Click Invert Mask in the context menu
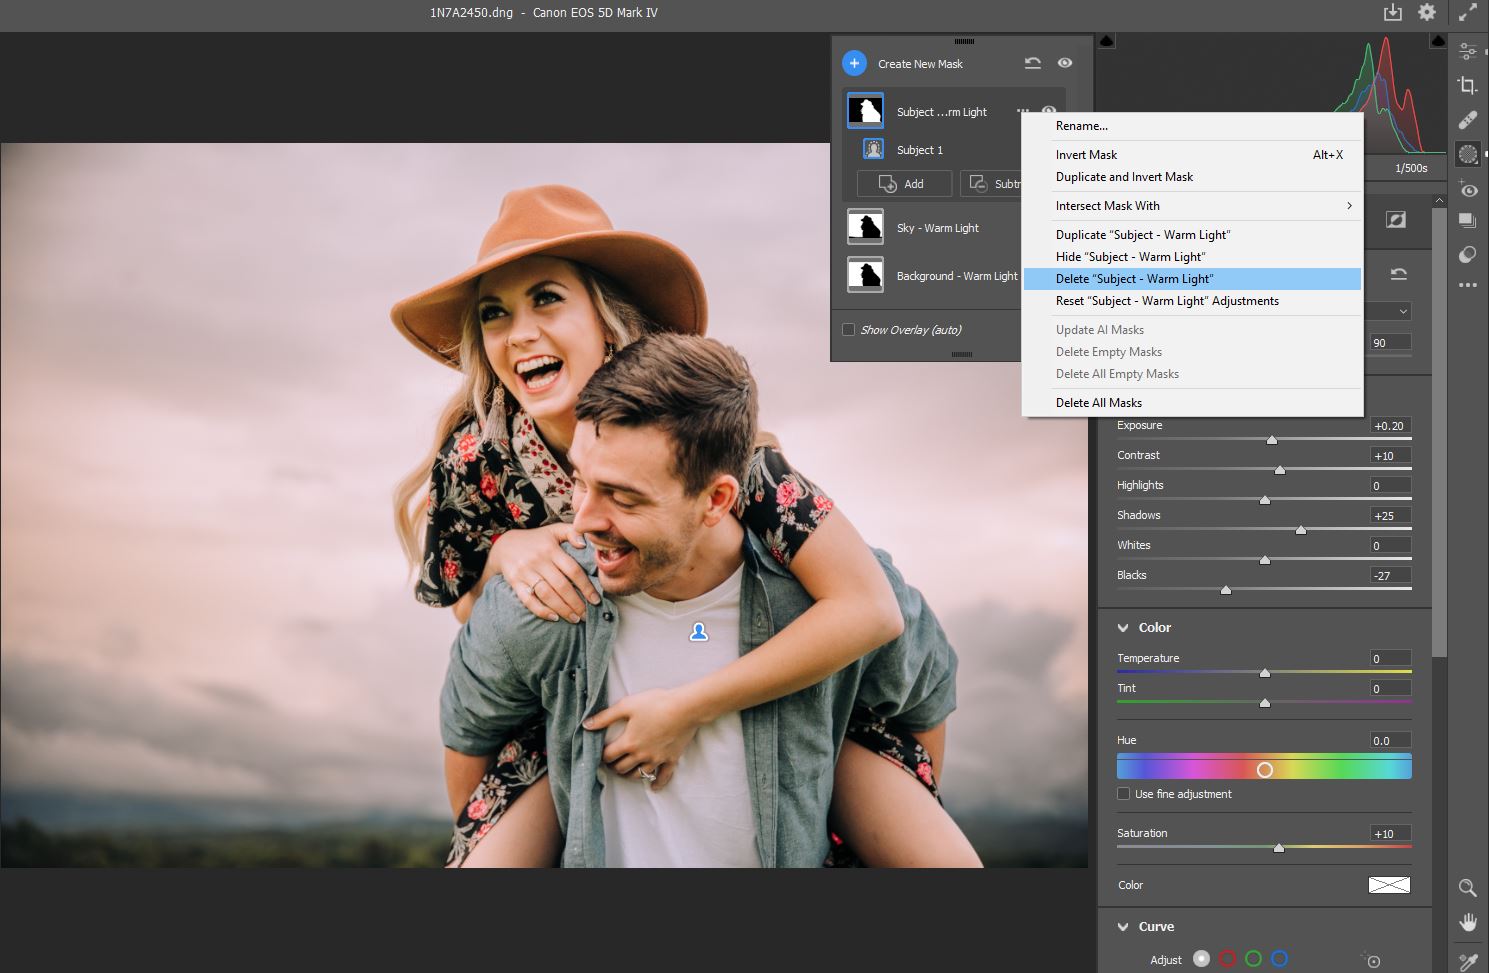 [x=1087, y=155]
